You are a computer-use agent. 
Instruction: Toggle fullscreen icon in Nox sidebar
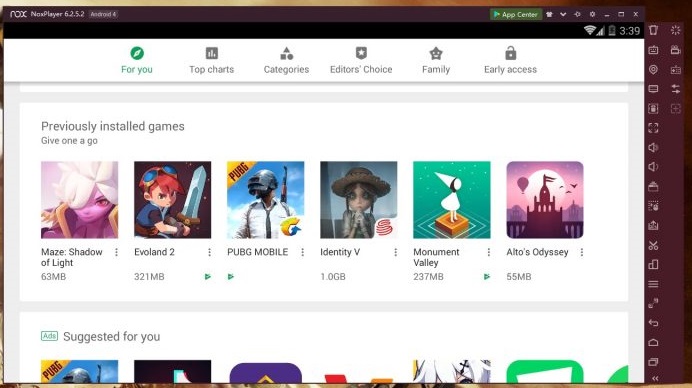[x=654, y=128]
